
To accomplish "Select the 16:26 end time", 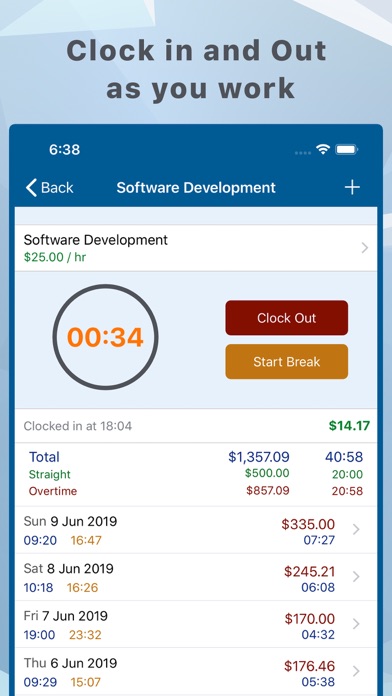I will [83, 588].
